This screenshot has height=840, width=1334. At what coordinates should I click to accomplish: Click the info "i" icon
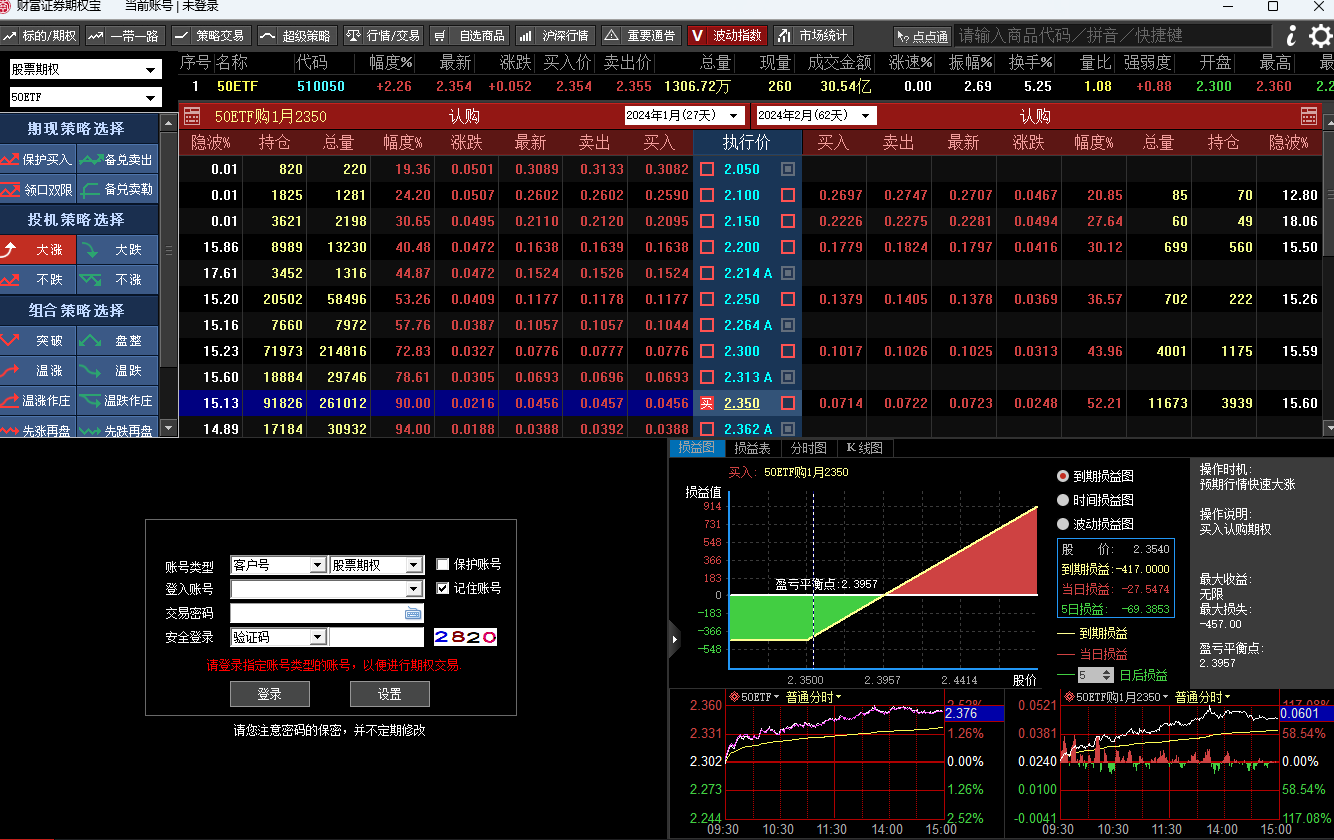(1292, 36)
